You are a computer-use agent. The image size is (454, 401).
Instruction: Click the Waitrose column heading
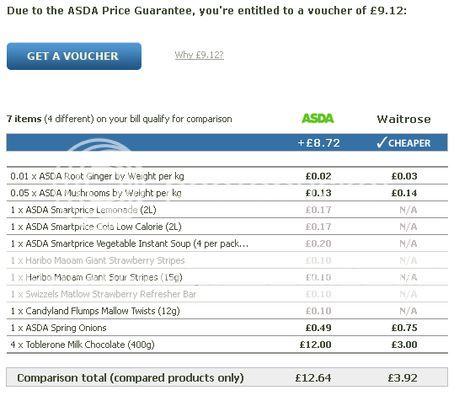tap(404, 119)
